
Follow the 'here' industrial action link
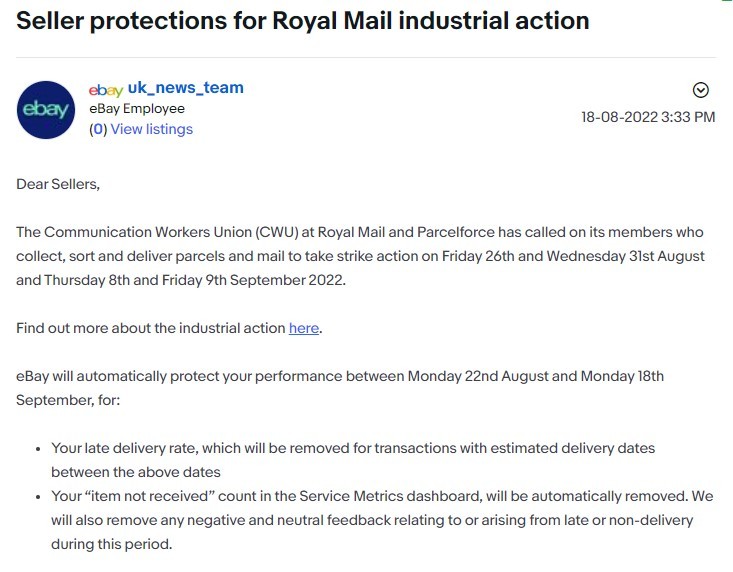(x=304, y=328)
